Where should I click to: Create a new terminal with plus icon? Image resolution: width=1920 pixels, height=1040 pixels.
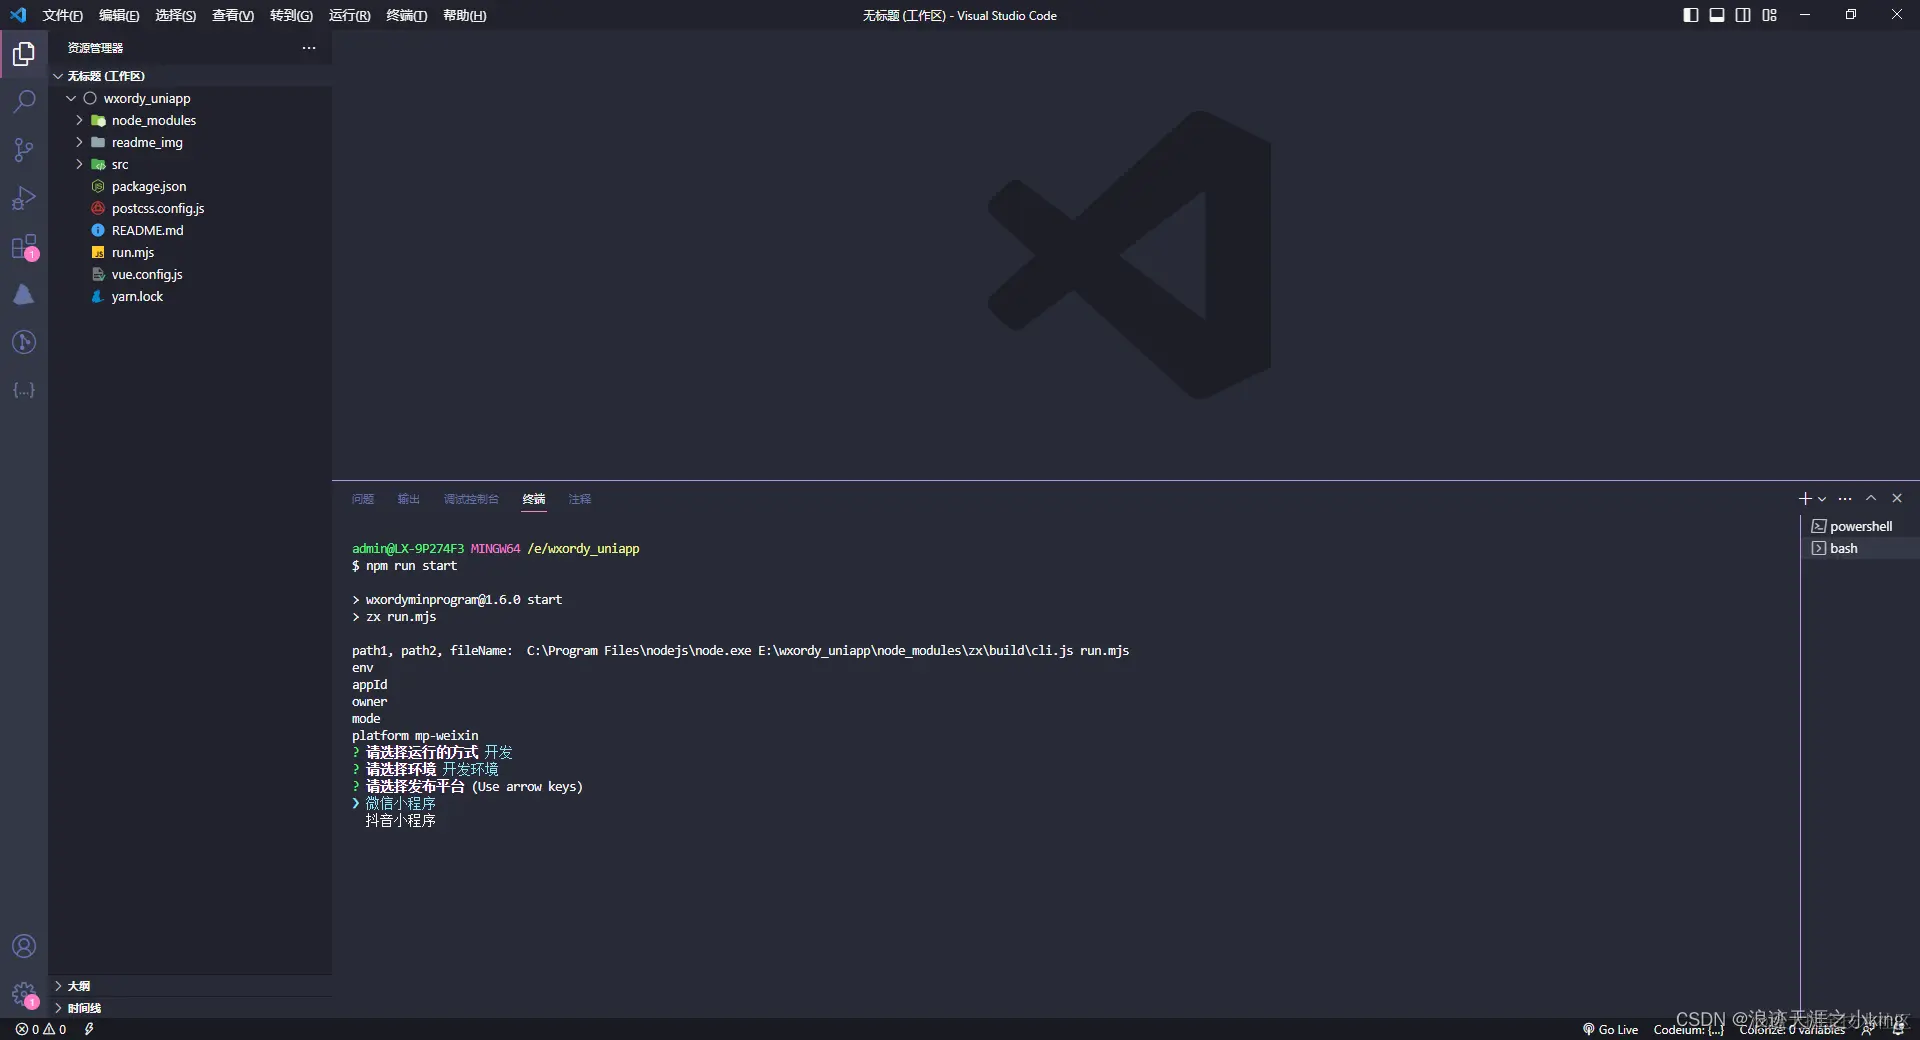point(1805,499)
